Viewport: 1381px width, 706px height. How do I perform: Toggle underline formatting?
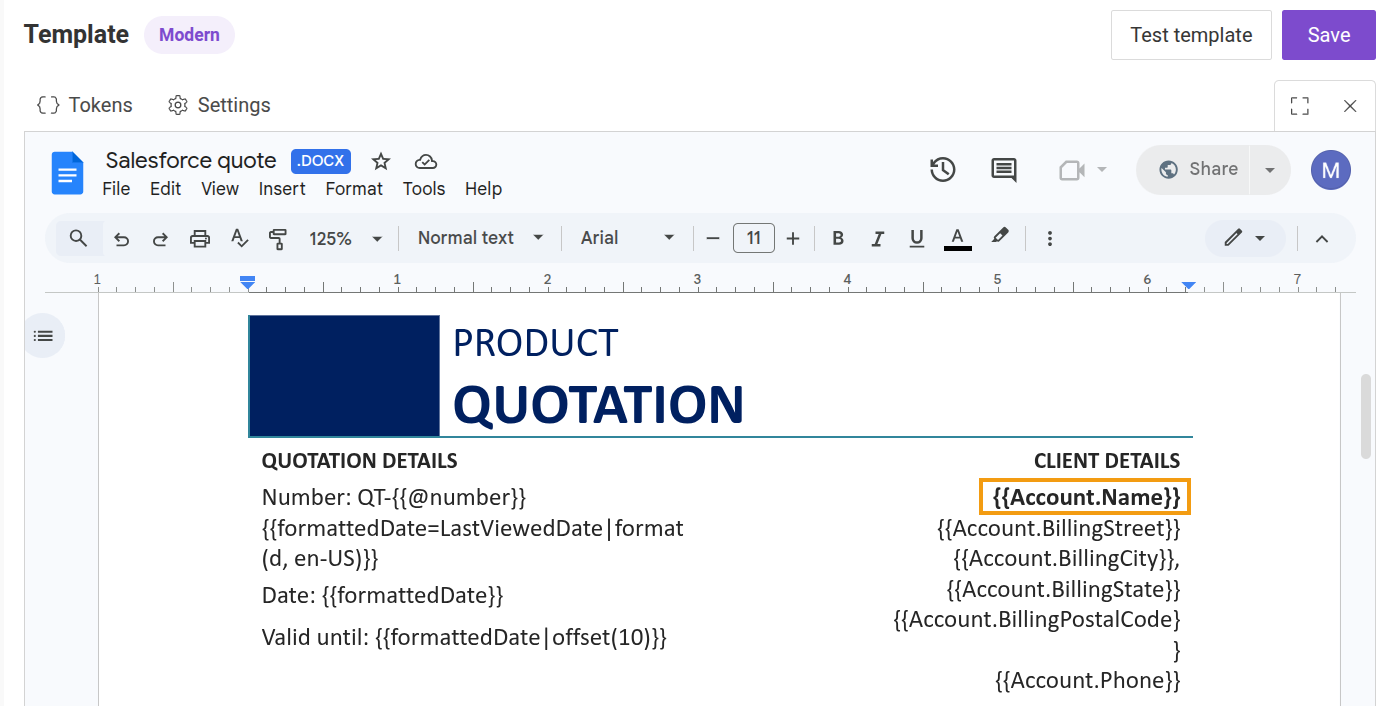tap(916, 239)
